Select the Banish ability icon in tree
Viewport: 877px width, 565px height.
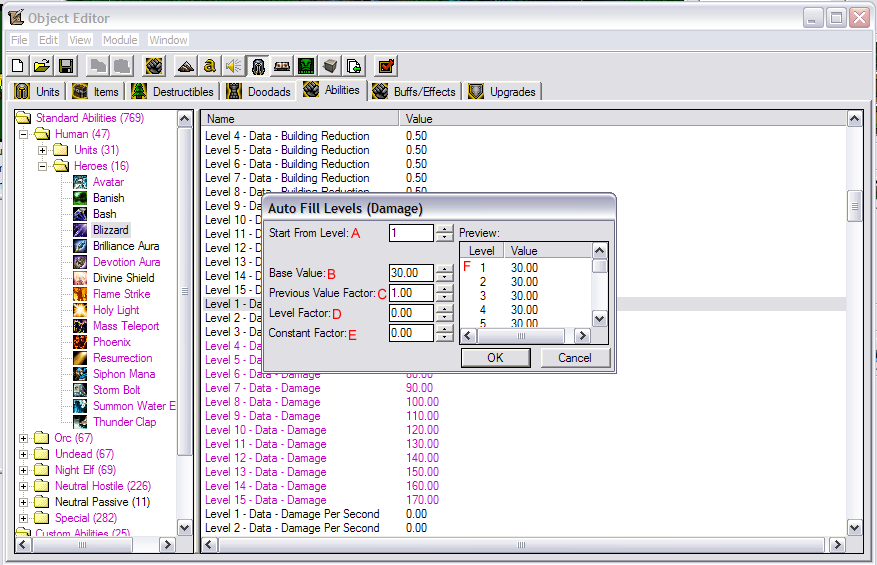80,198
